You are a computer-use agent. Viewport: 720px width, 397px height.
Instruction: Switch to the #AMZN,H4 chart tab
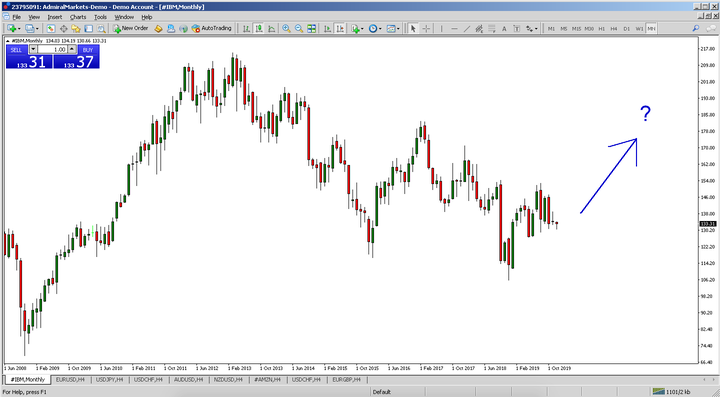[x=267, y=380]
